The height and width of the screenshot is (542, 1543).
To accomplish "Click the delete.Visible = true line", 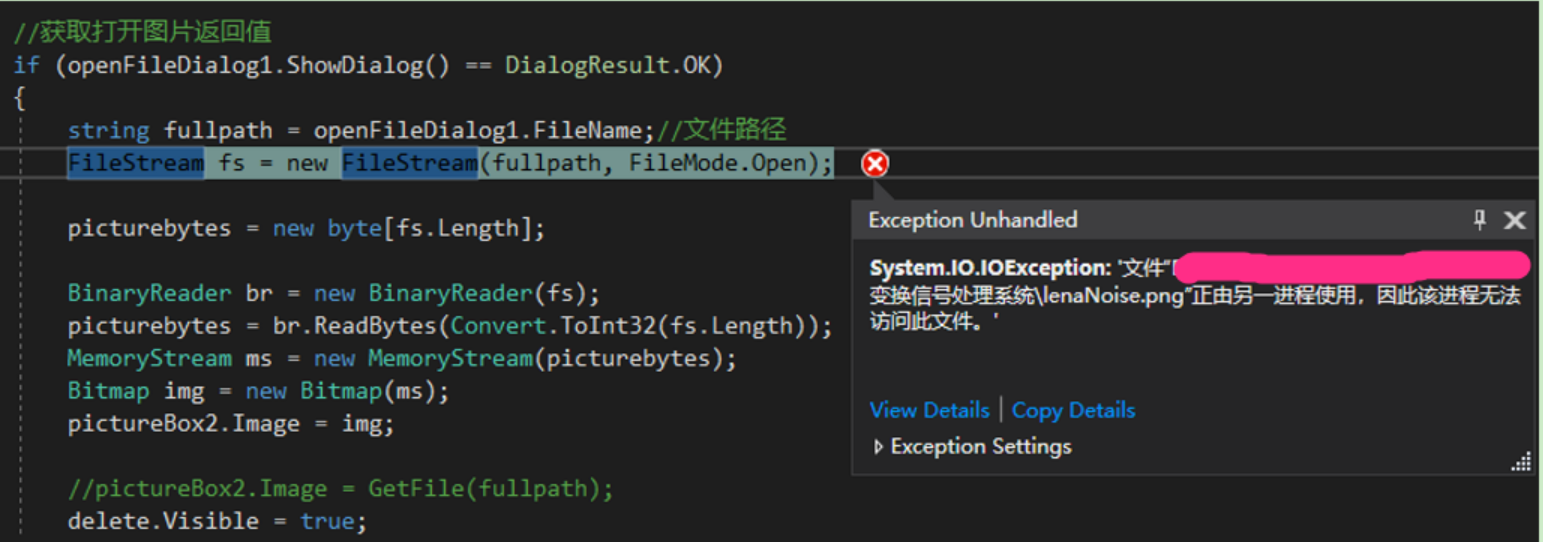I will (217, 521).
